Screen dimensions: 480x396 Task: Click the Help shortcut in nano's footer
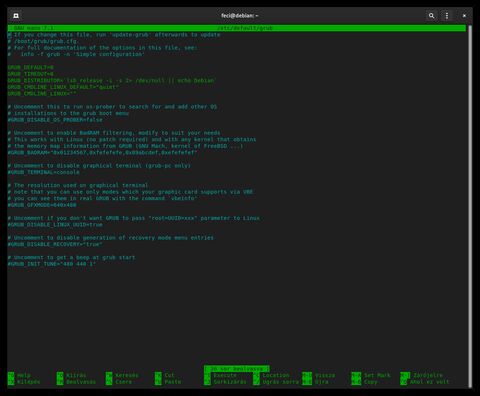click(x=19, y=375)
